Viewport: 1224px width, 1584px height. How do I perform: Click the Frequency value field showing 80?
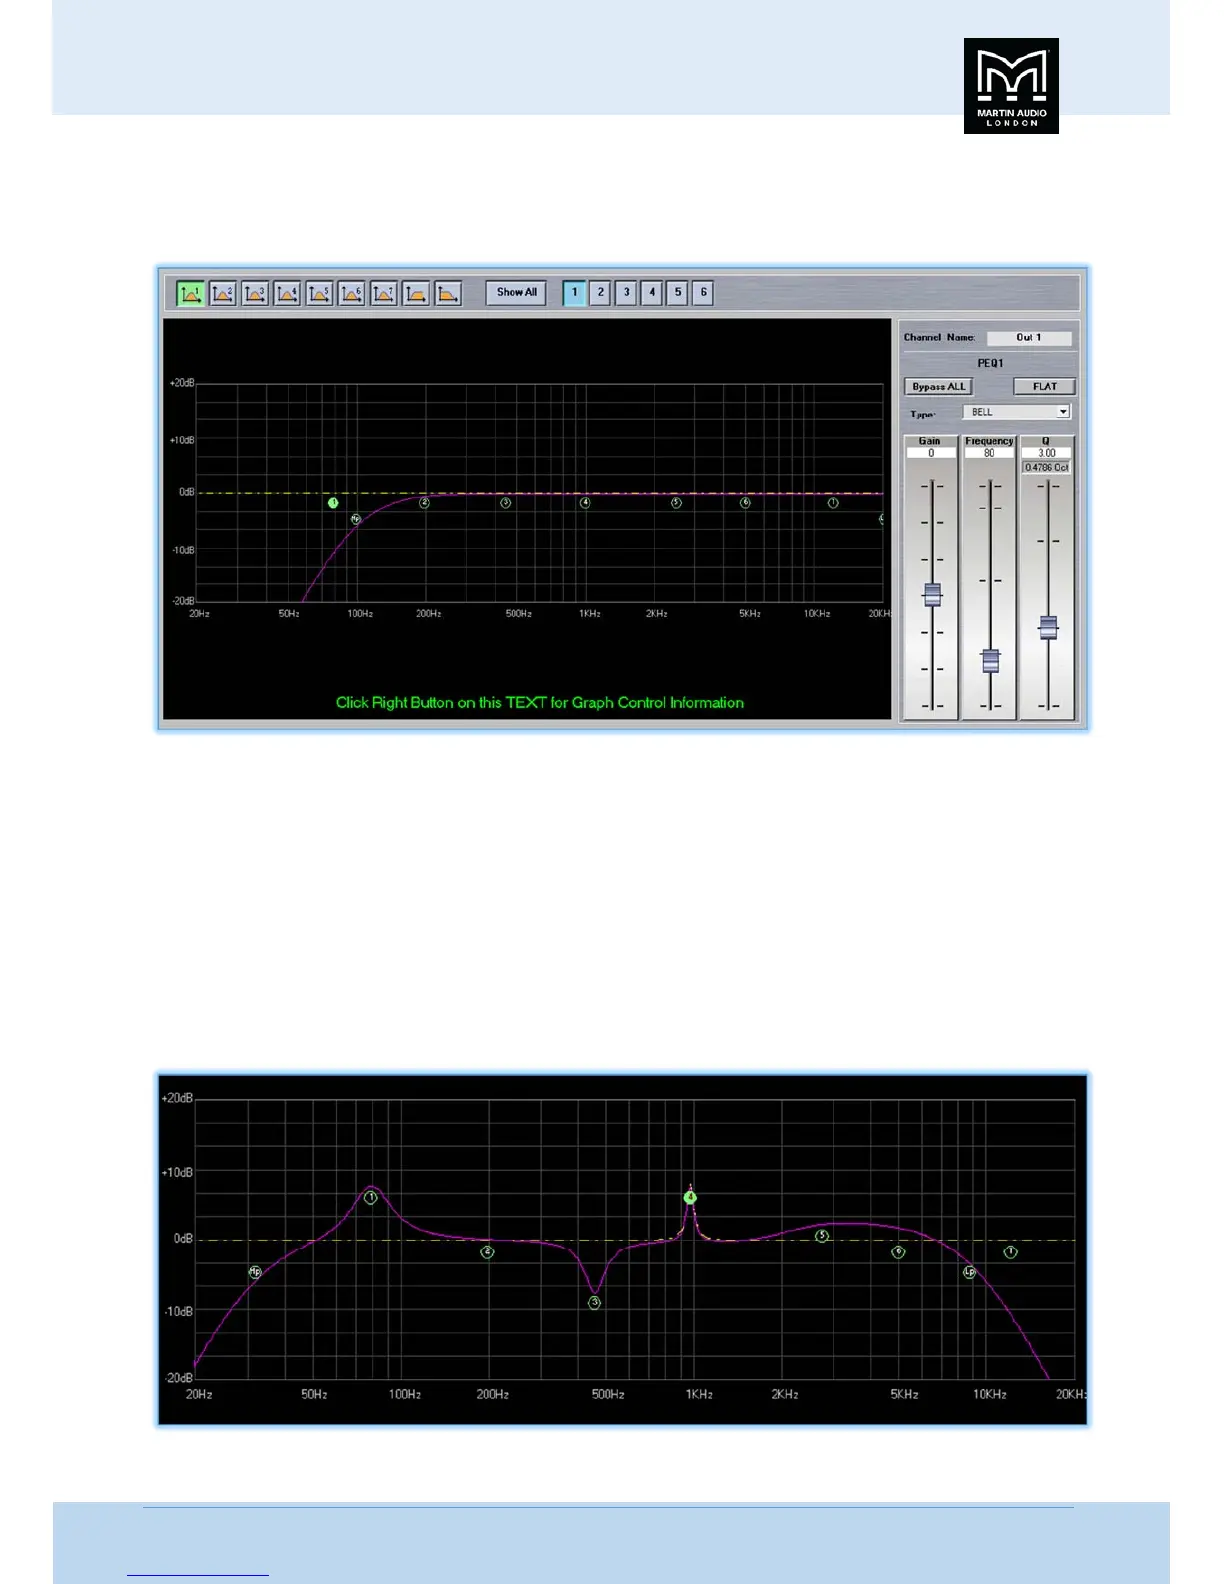[989, 454]
